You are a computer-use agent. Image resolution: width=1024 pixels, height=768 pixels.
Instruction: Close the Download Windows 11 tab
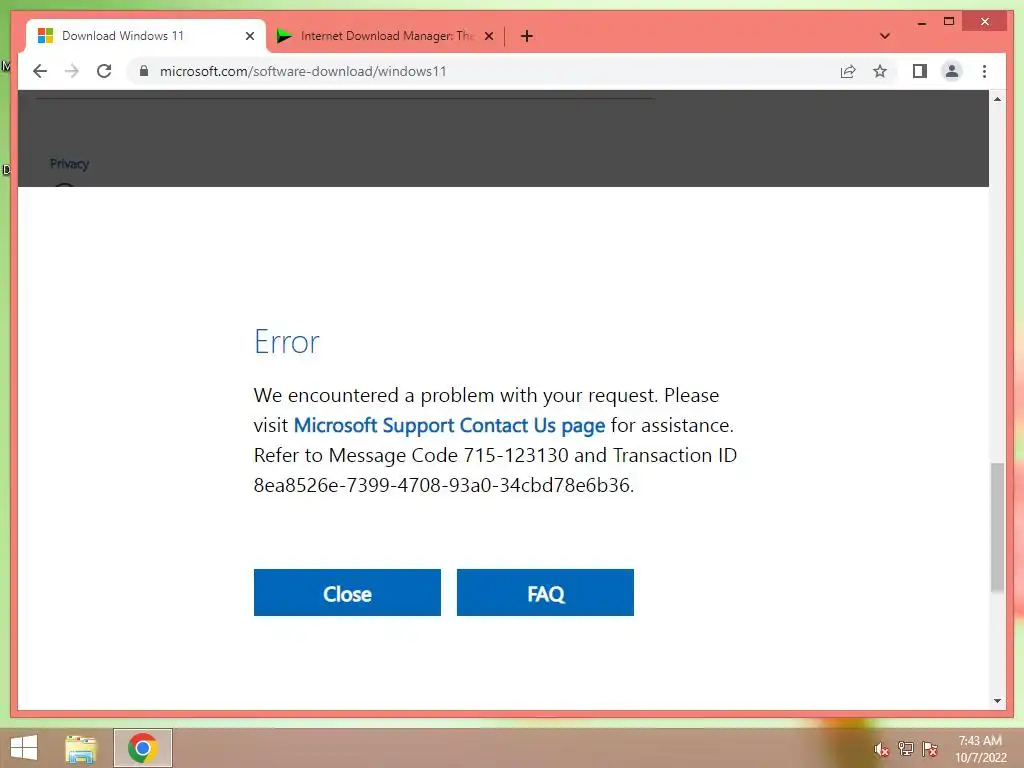(249, 36)
